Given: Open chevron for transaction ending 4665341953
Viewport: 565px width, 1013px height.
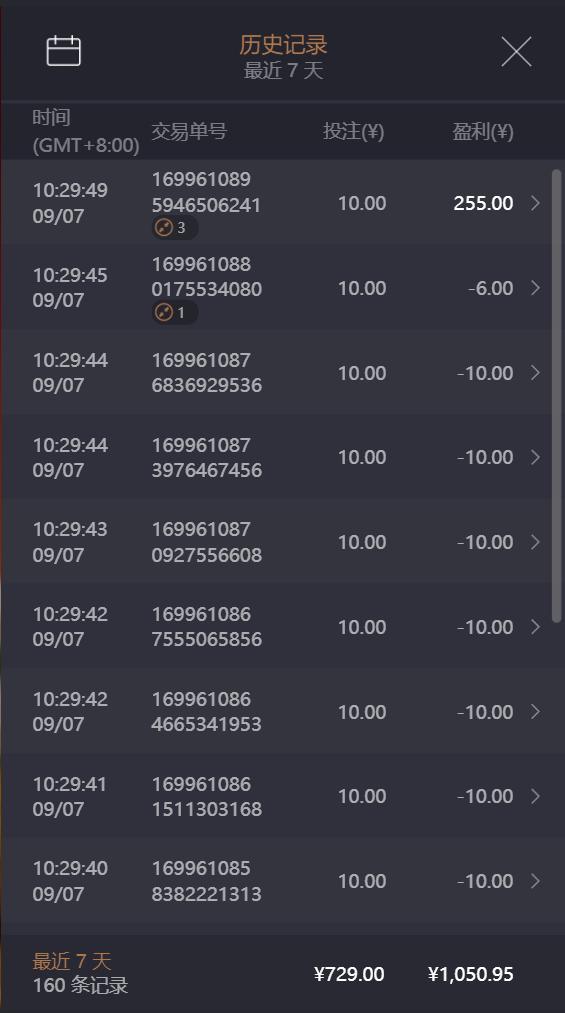Looking at the screenshot, I should (x=535, y=711).
